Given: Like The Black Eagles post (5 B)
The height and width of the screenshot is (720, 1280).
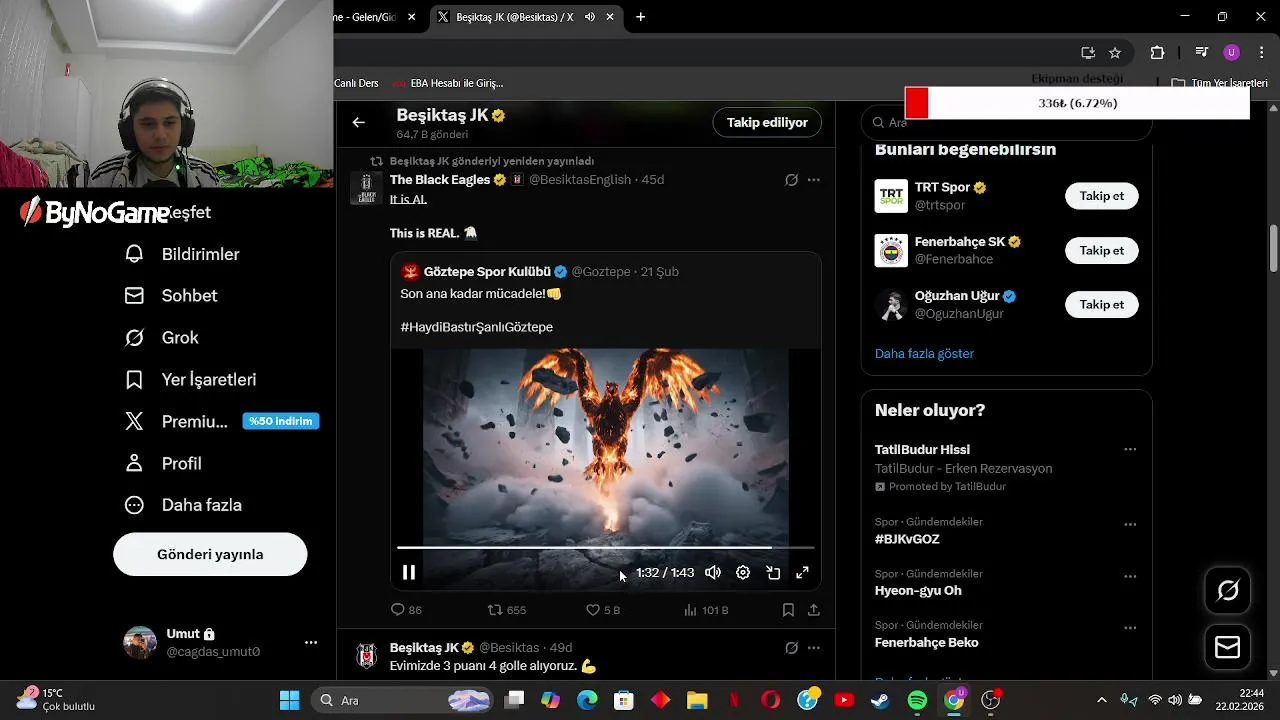Looking at the screenshot, I should (x=603, y=610).
